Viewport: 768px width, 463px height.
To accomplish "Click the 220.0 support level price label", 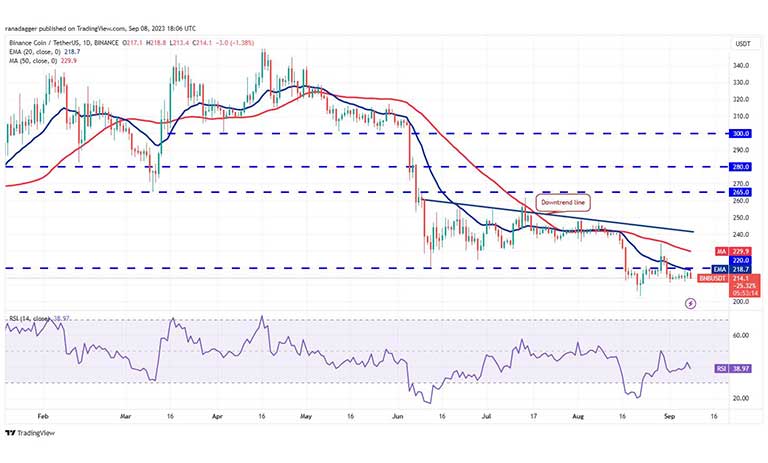I will [741, 261].
